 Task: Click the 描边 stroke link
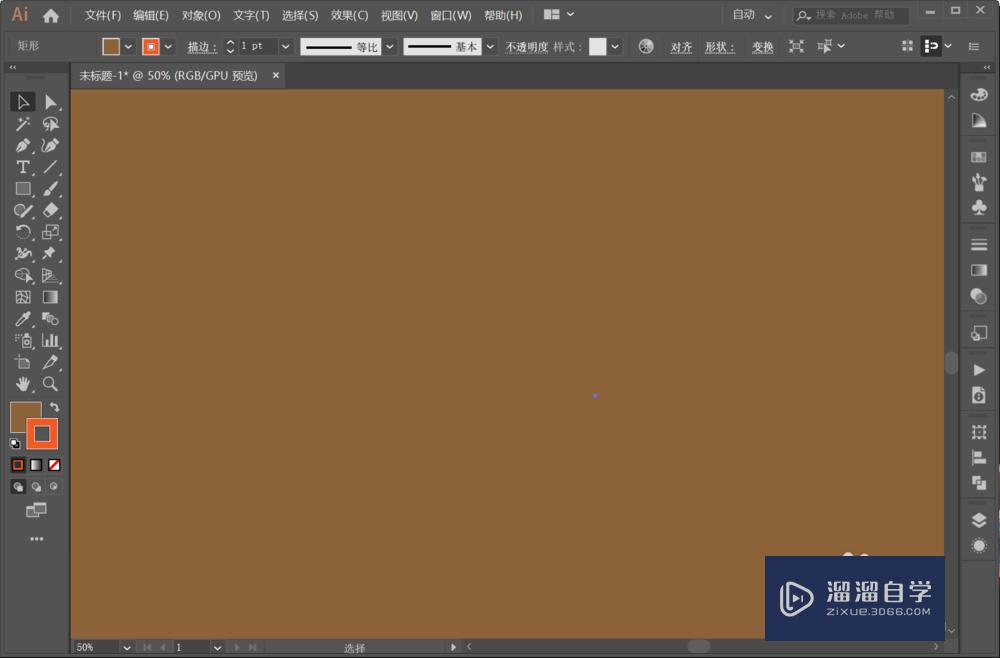tap(202, 47)
